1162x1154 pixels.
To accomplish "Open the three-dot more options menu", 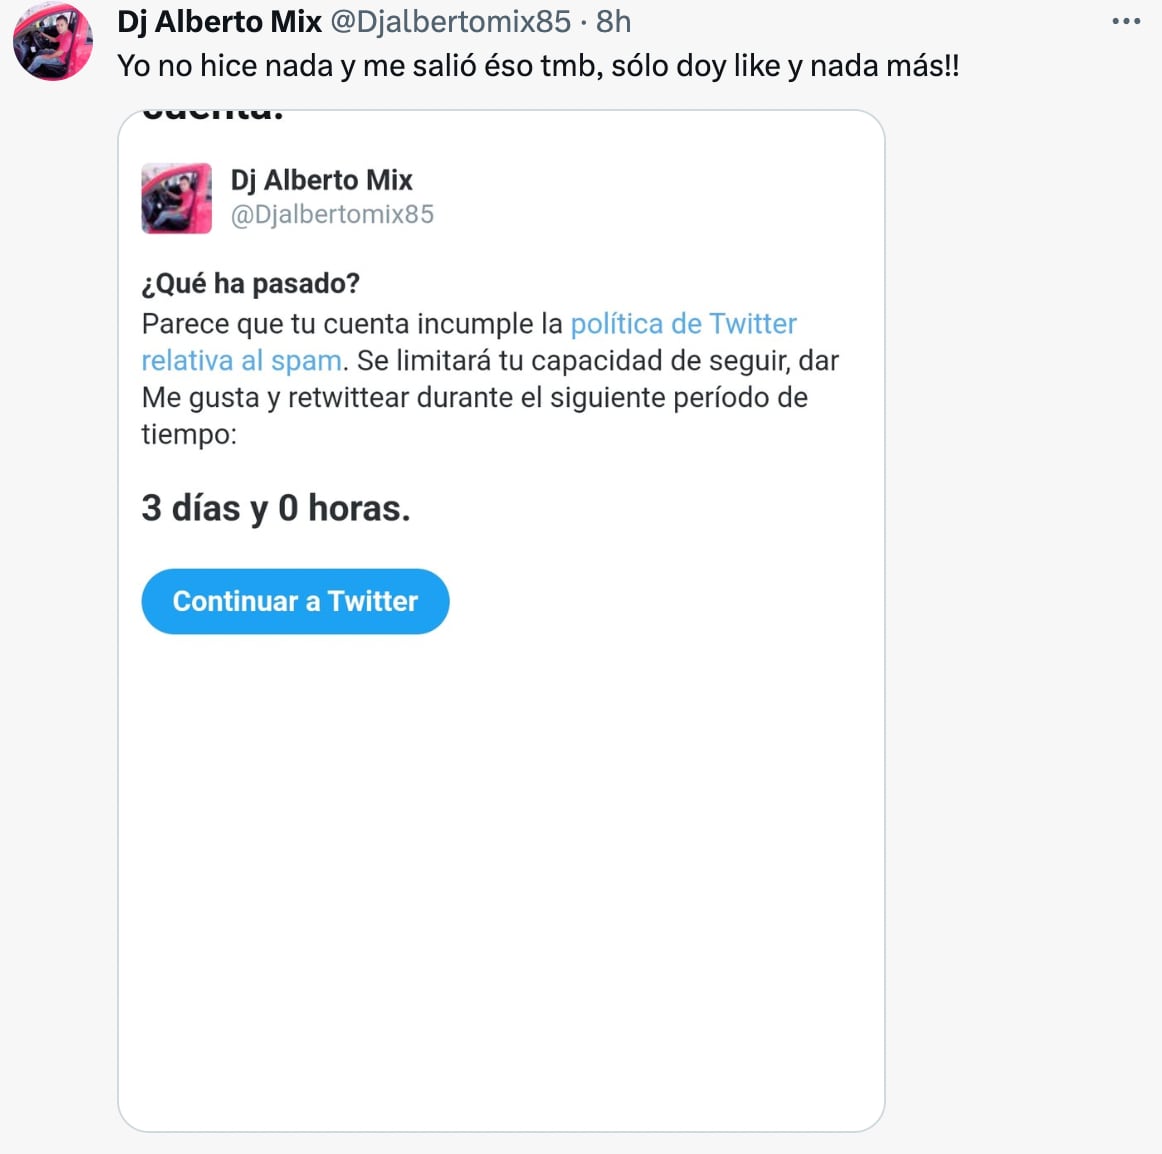I will [x=1126, y=21].
